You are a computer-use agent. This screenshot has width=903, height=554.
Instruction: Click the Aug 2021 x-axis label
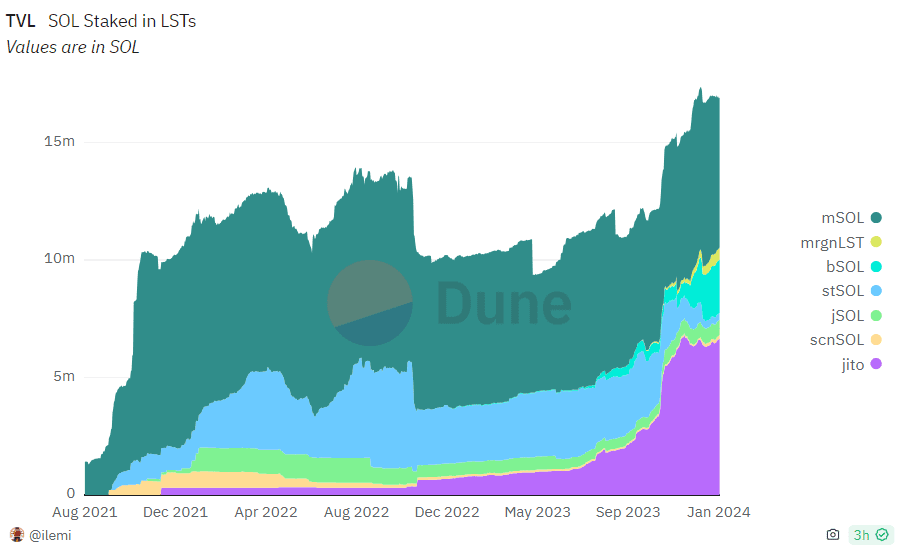click(x=85, y=512)
